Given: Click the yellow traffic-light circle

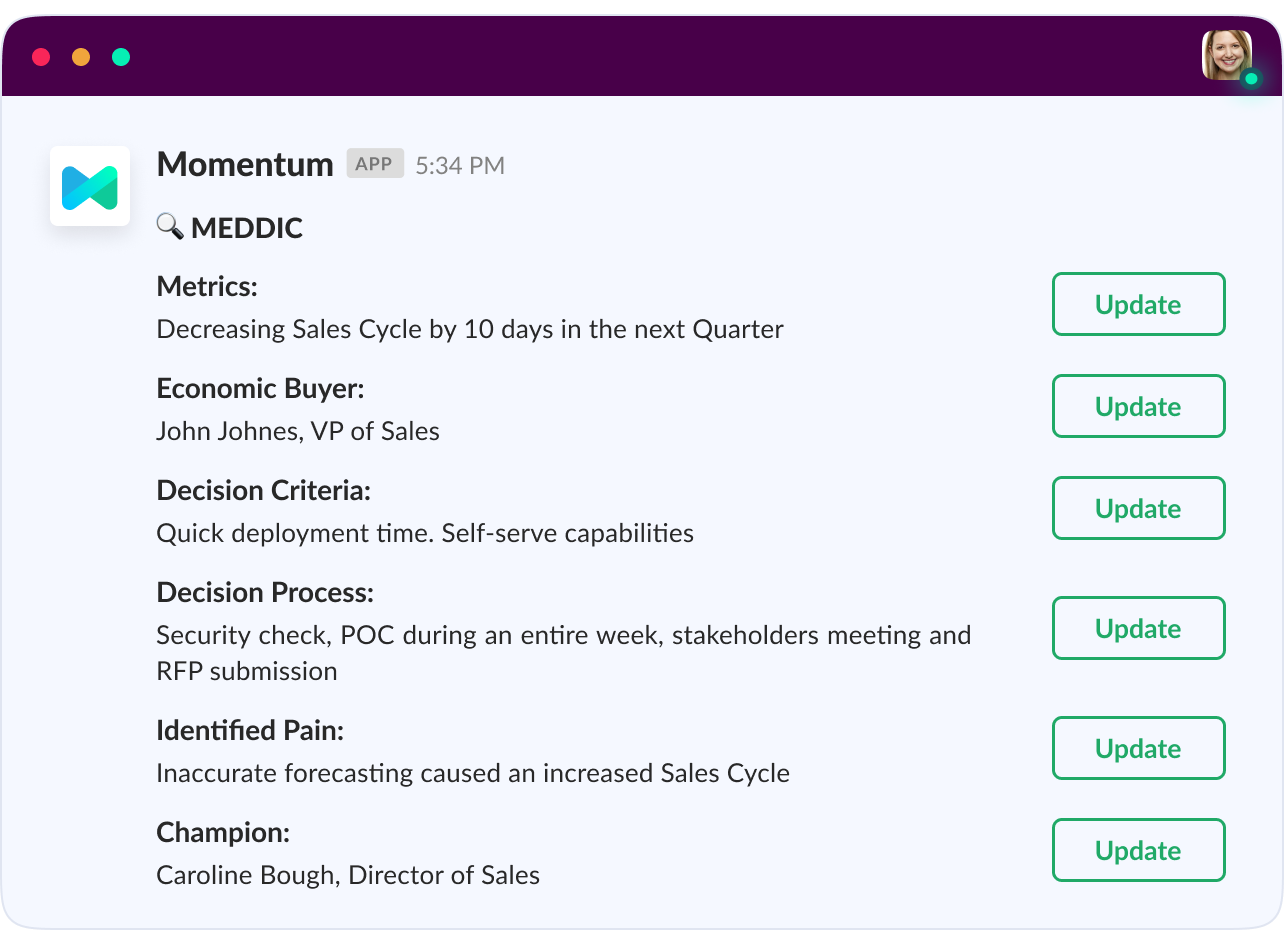Looking at the screenshot, I should pos(80,57).
